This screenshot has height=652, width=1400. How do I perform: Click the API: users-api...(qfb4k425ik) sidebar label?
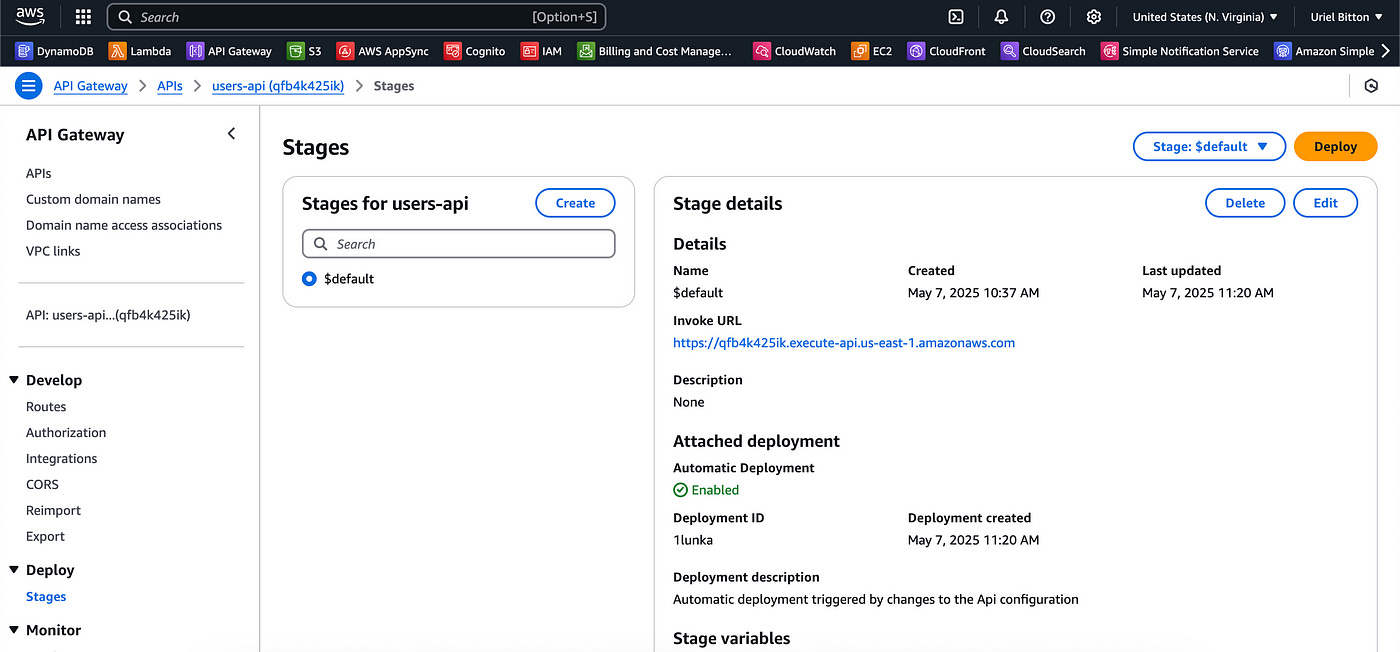108,315
